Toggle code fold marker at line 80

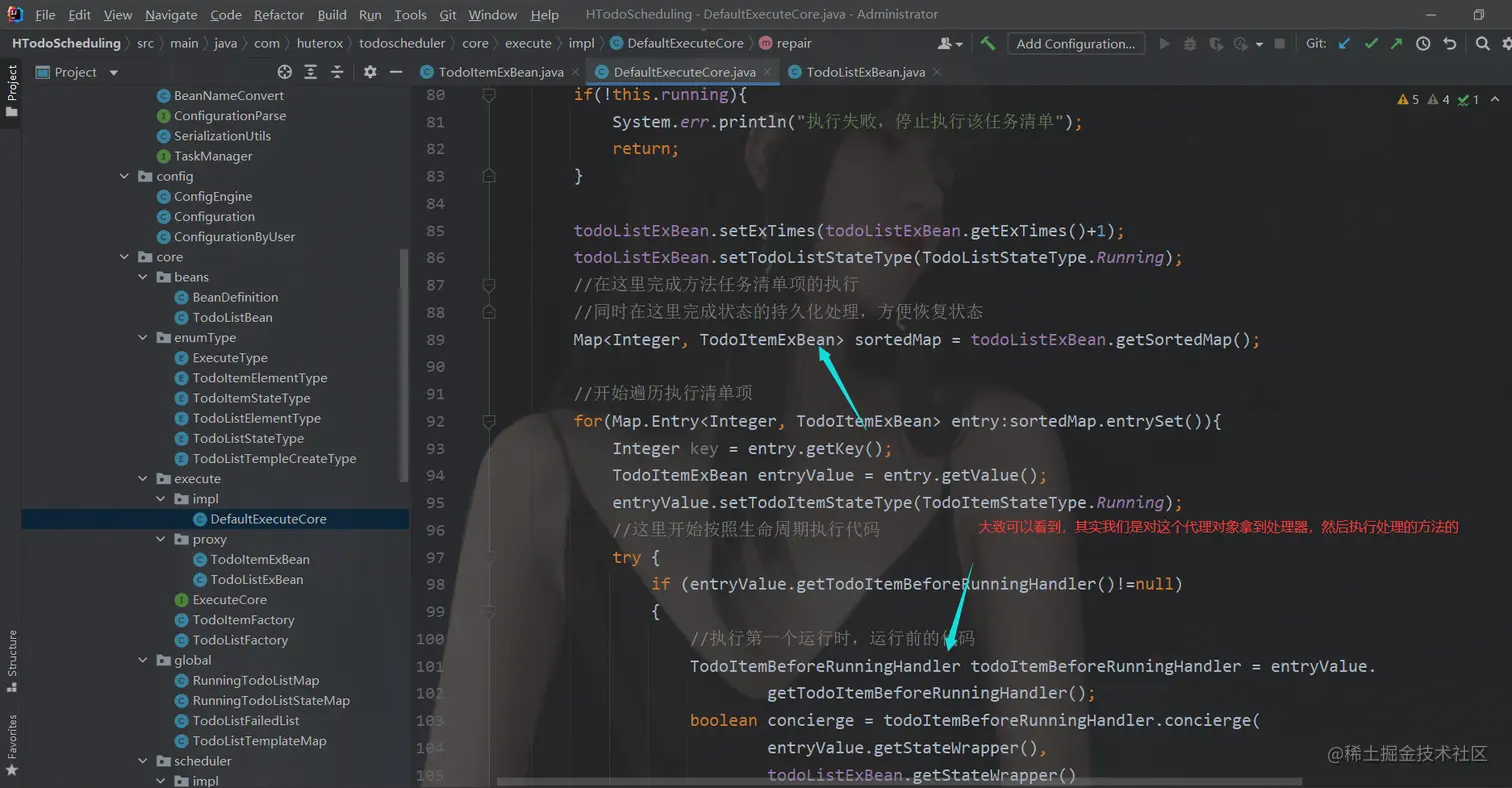489,95
